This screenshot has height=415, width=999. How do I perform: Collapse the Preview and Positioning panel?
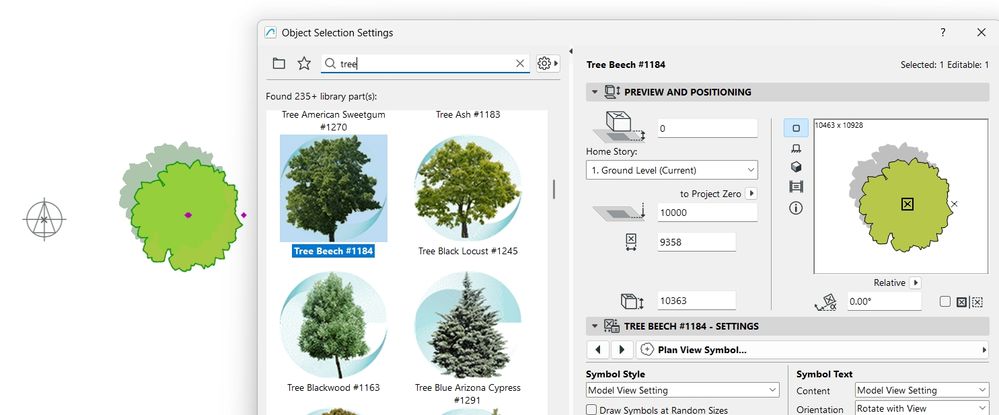pyautogui.click(x=594, y=92)
